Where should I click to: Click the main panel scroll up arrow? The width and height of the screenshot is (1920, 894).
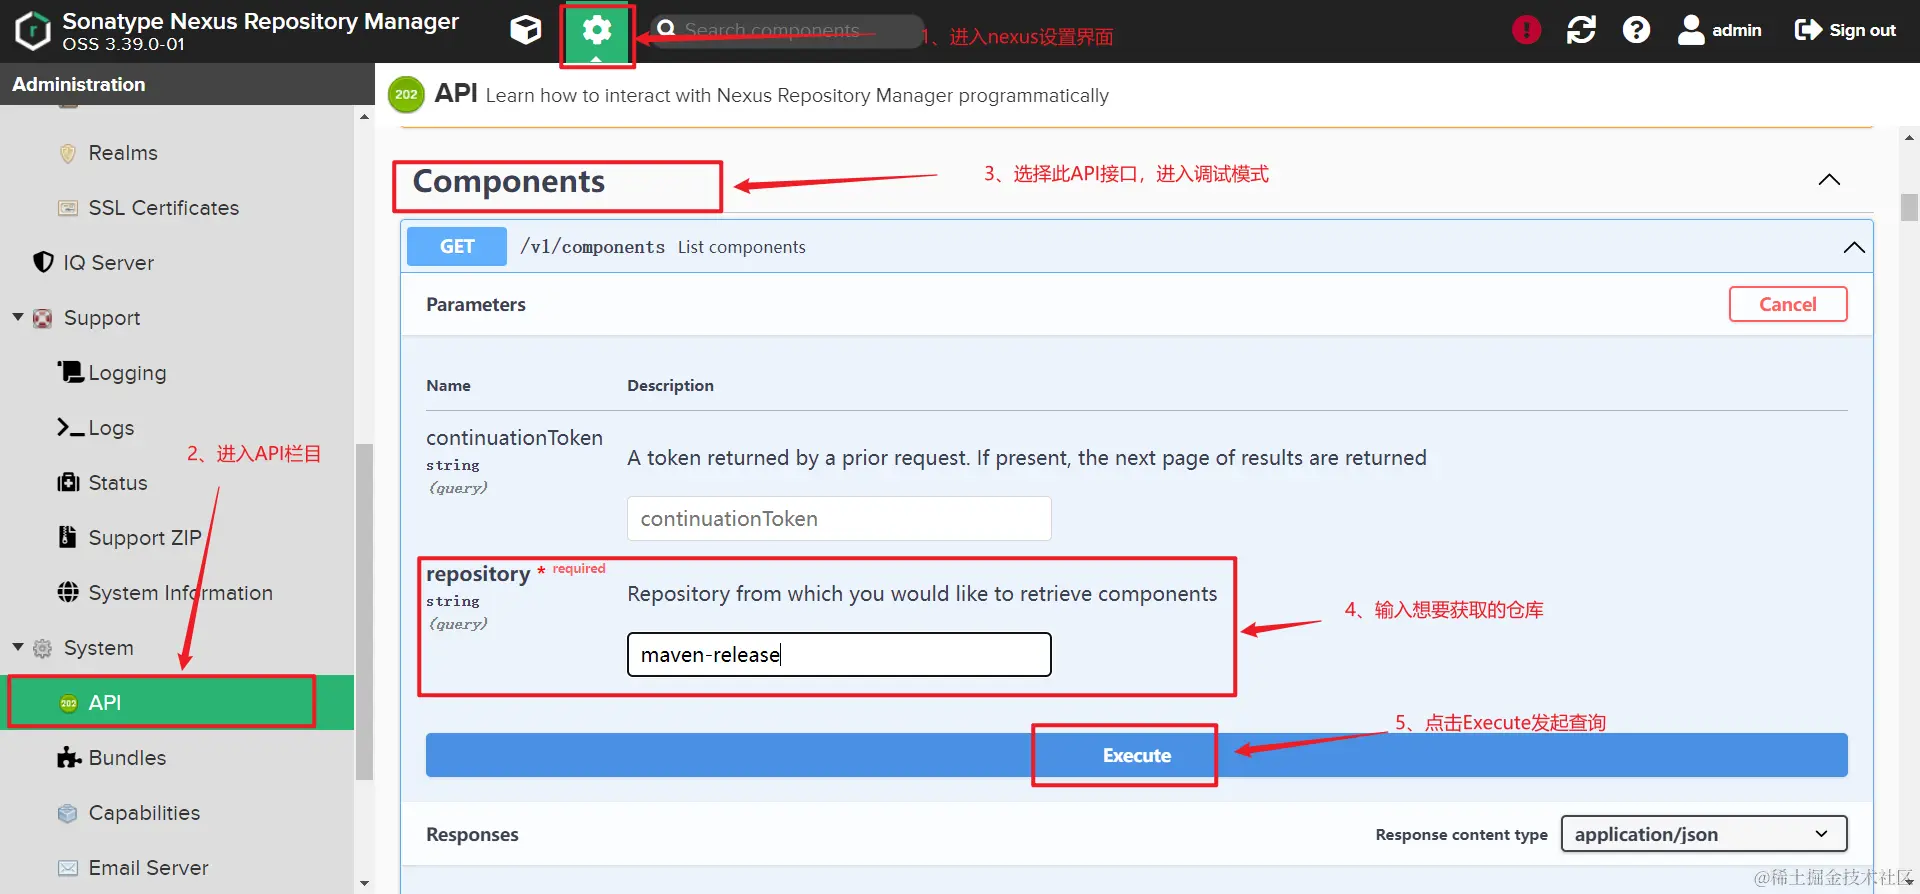tap(1909, 138)
